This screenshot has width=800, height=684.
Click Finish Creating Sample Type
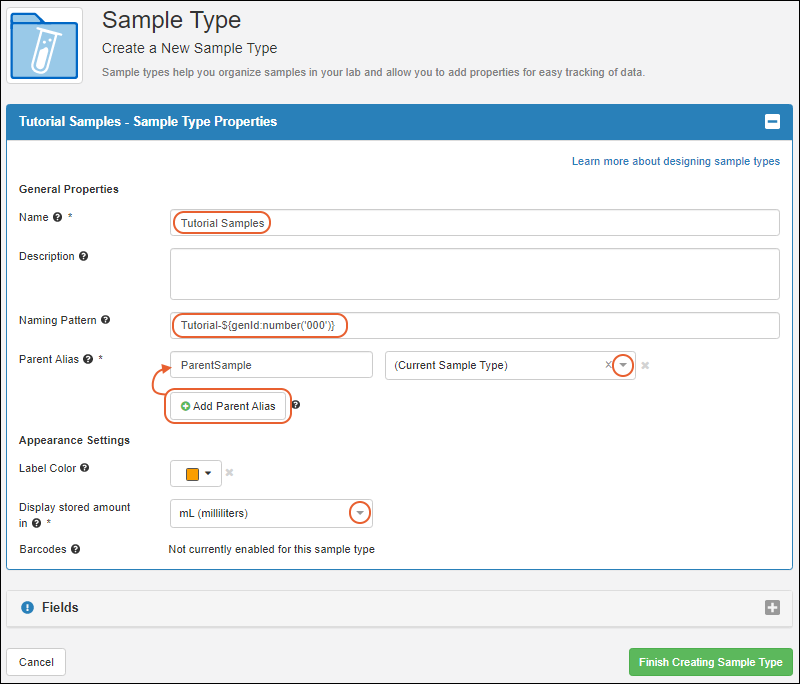[710, 662]
